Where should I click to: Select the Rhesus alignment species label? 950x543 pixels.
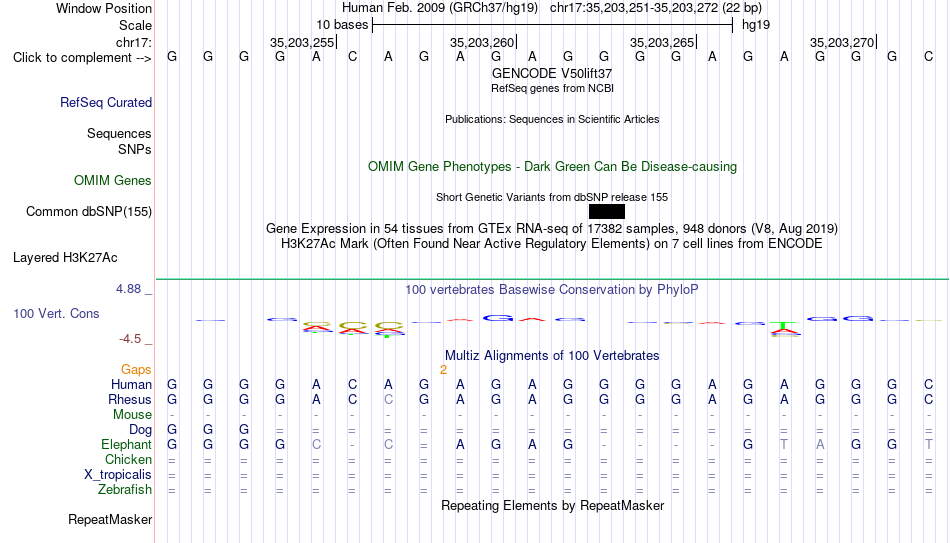pos(130,400)
